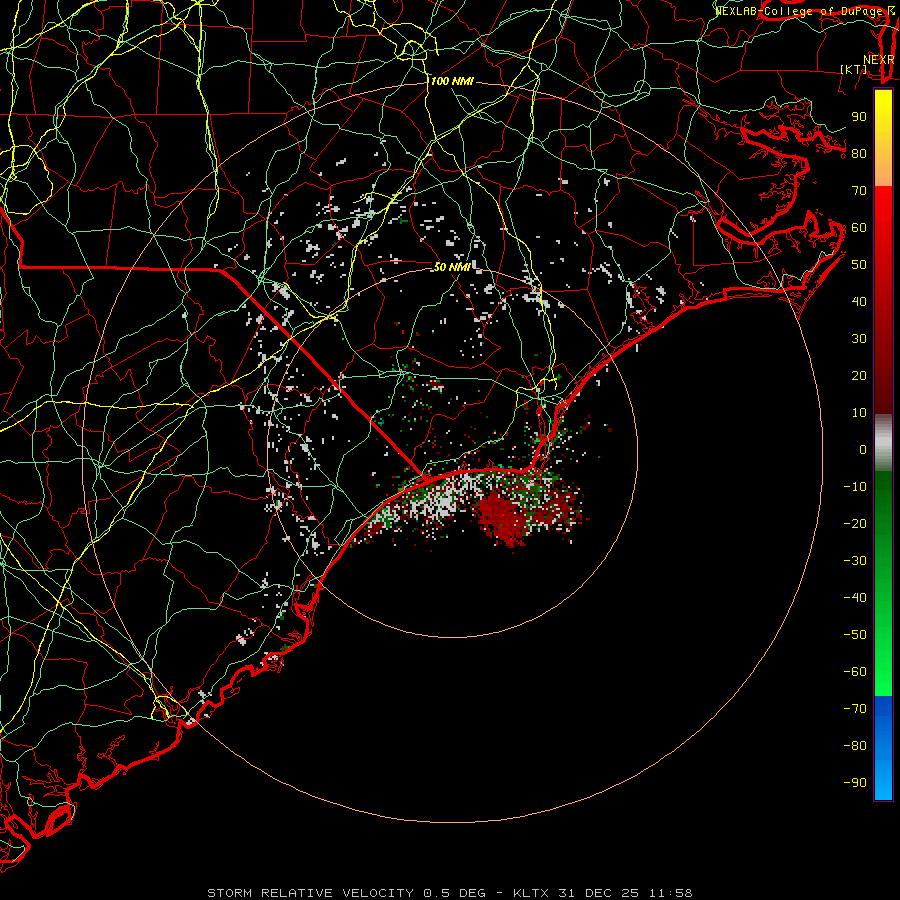
Task: Select the "NEXLAB-College of DuPage" header text
Action: 799,11
